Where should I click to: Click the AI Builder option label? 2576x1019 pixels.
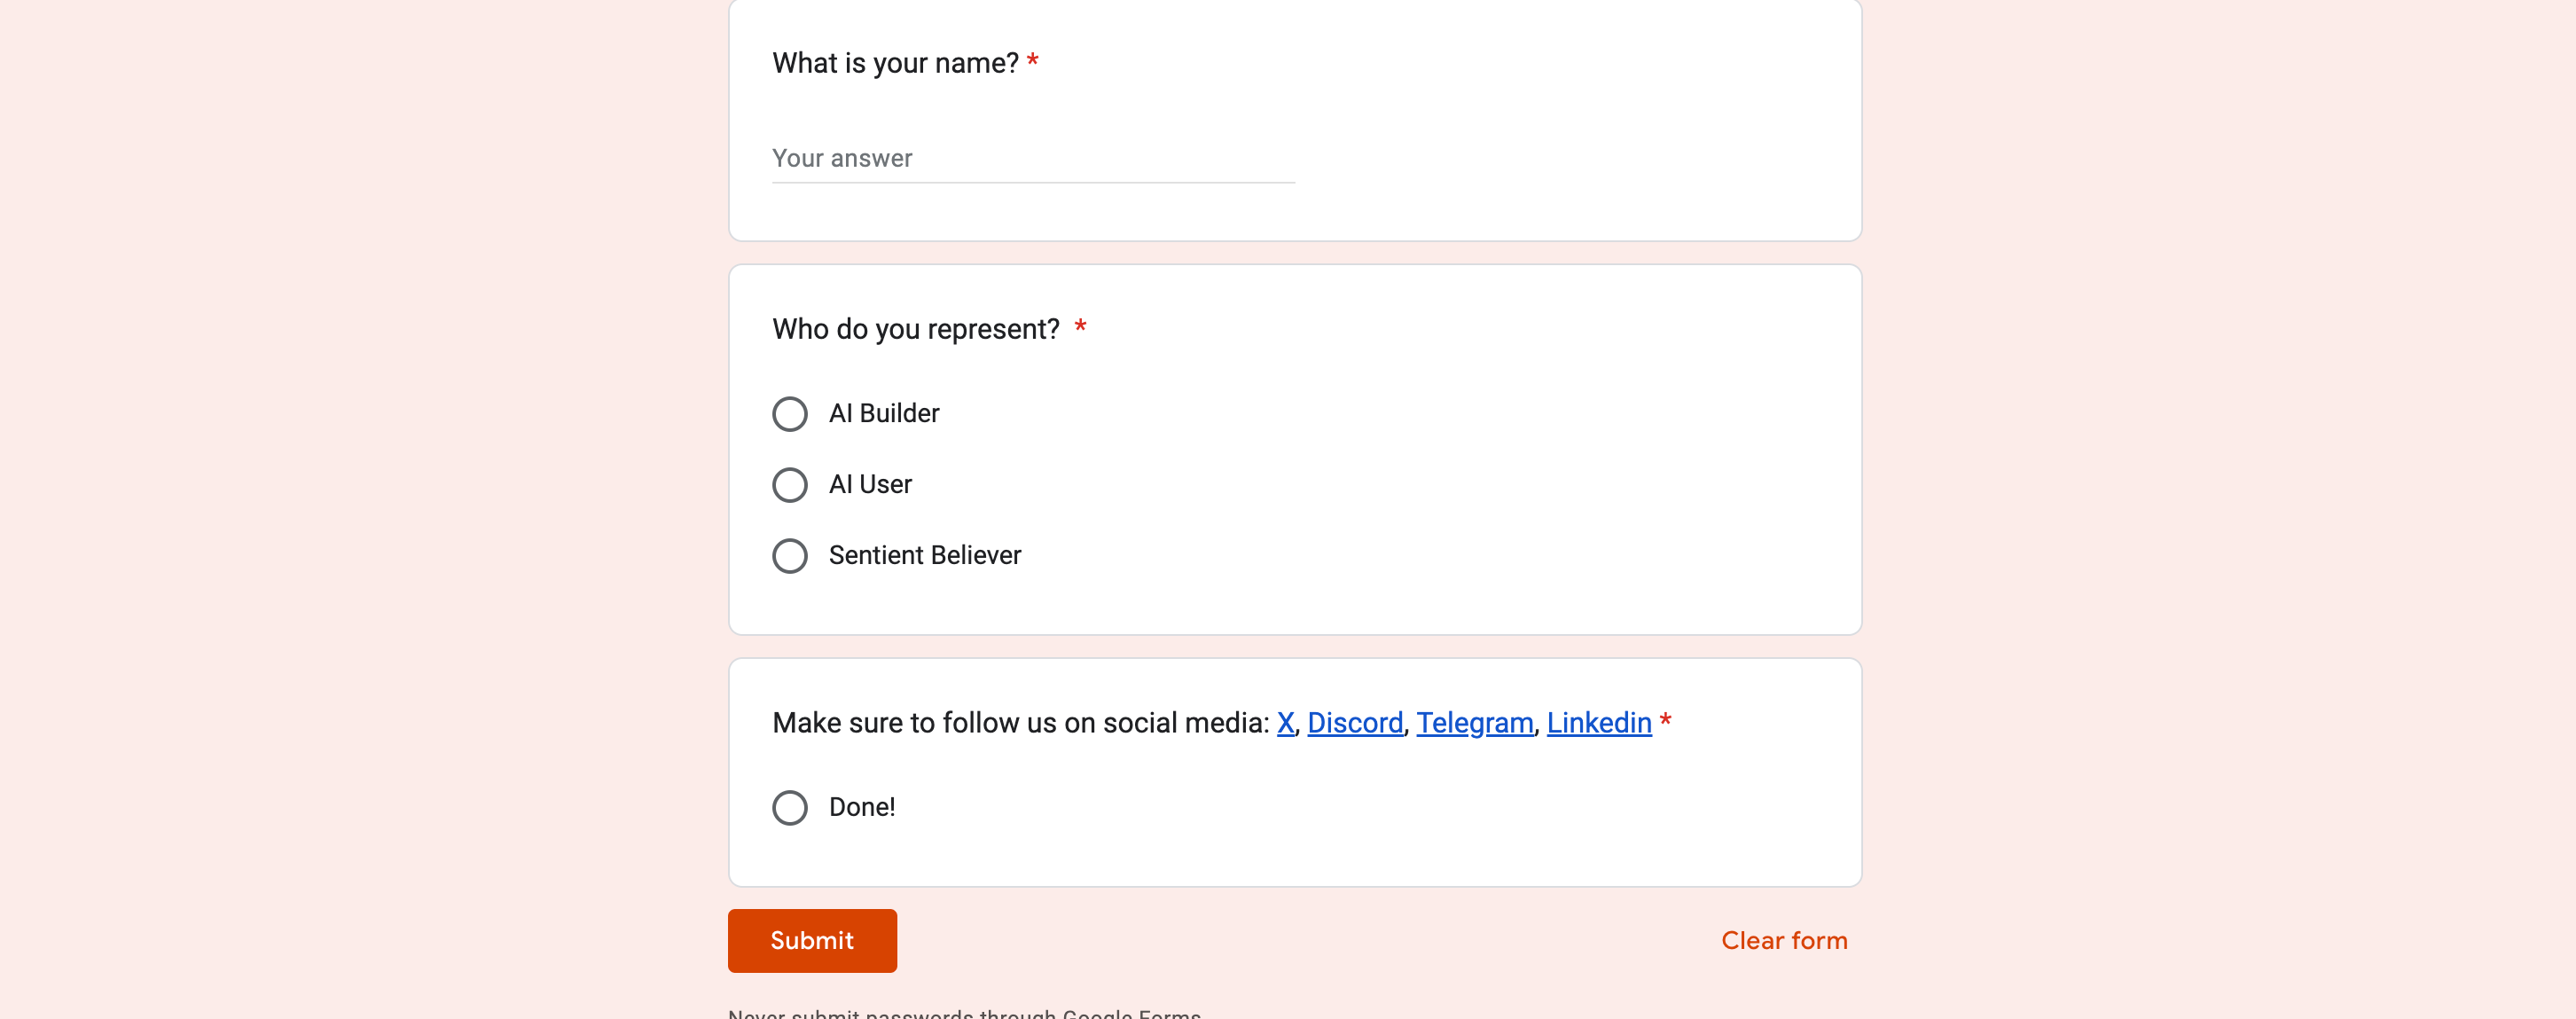coord(883,414)
